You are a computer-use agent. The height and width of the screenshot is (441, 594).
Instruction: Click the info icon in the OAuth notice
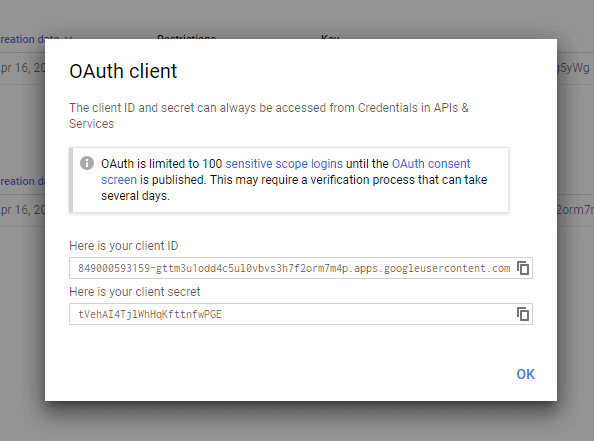pyautogui.click(x=87, y=163)
